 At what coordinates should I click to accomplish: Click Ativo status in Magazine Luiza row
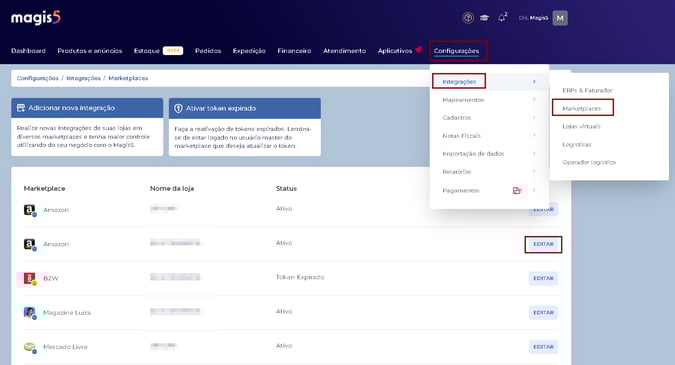(x=284, y=311)
